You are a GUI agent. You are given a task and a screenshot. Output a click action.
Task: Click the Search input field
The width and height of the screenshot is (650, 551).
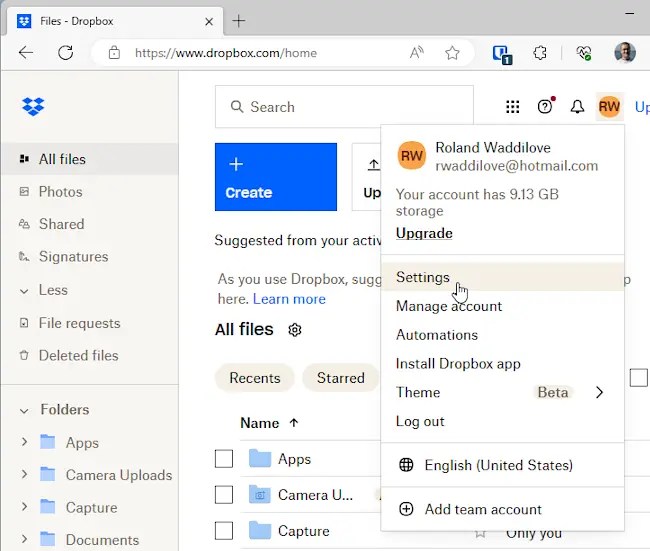(344, 107)
